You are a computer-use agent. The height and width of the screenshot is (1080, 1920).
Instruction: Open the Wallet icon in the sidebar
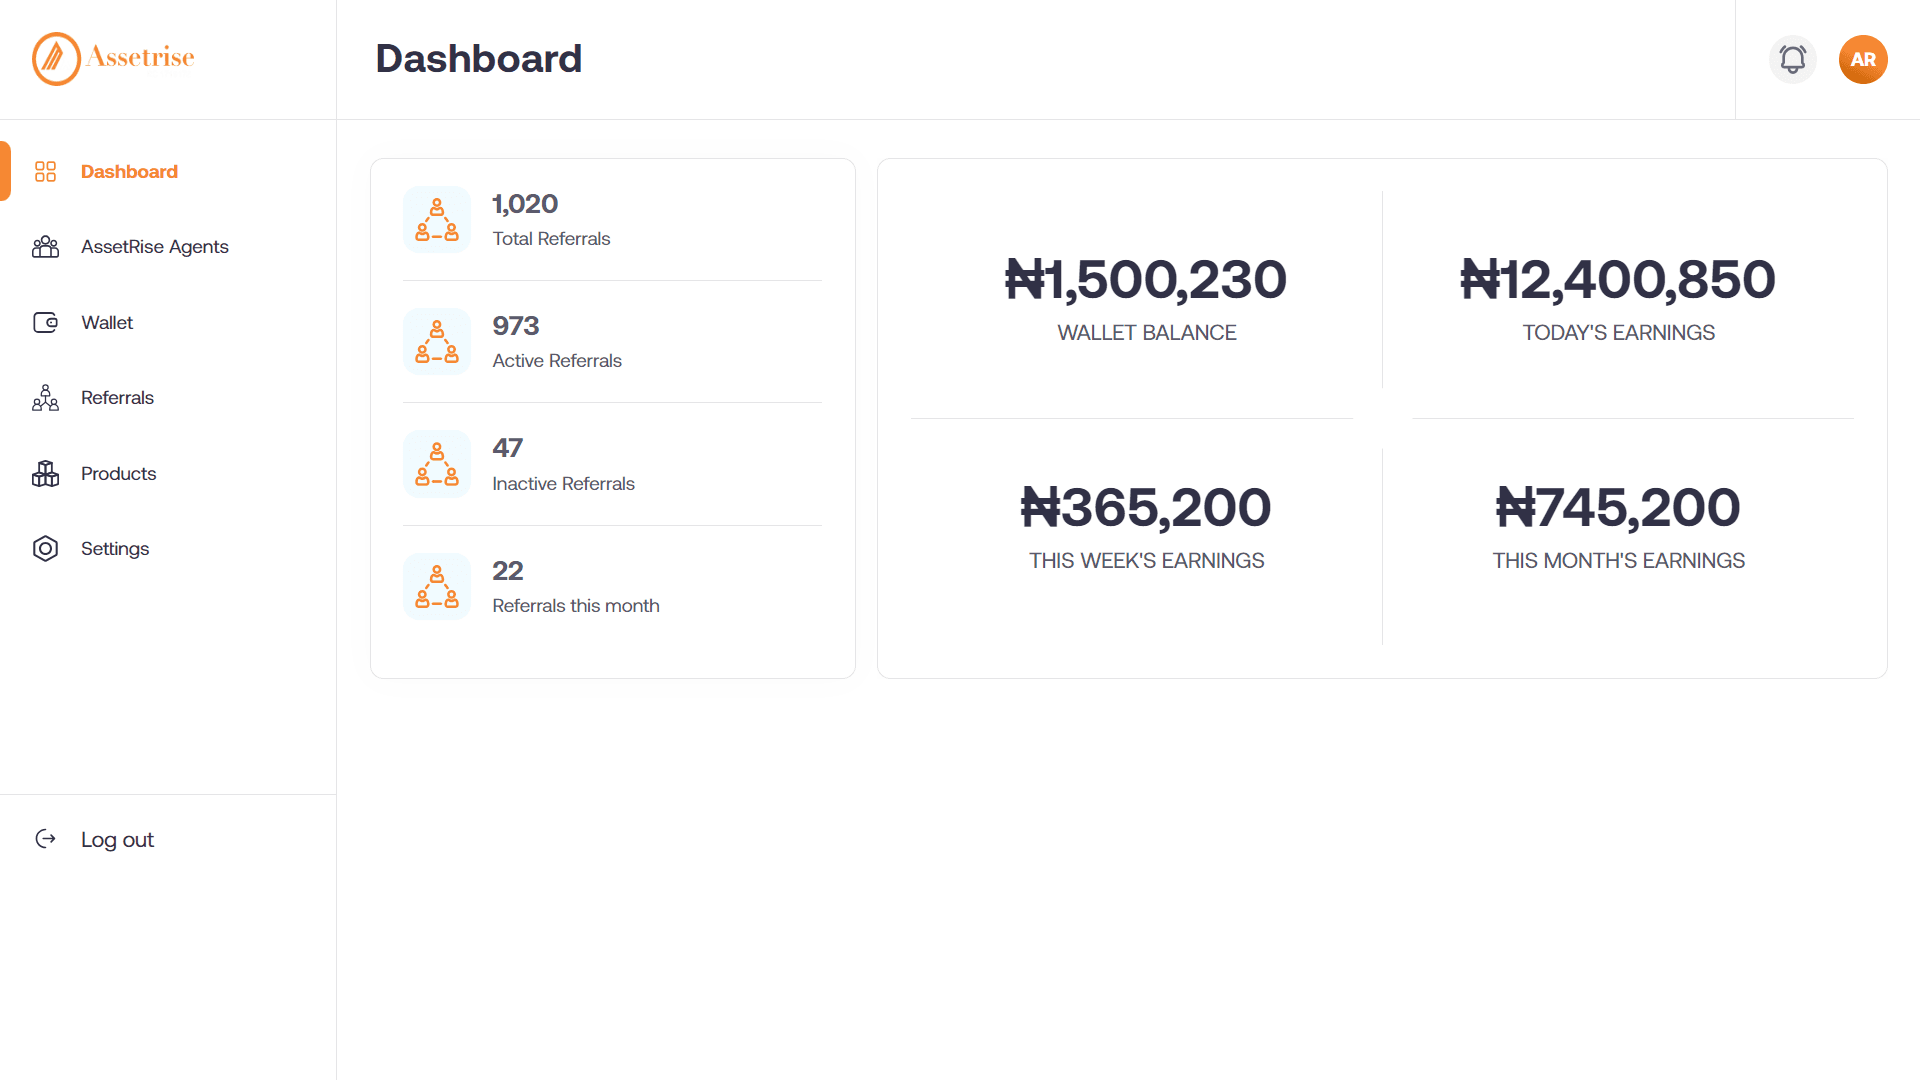45,322
